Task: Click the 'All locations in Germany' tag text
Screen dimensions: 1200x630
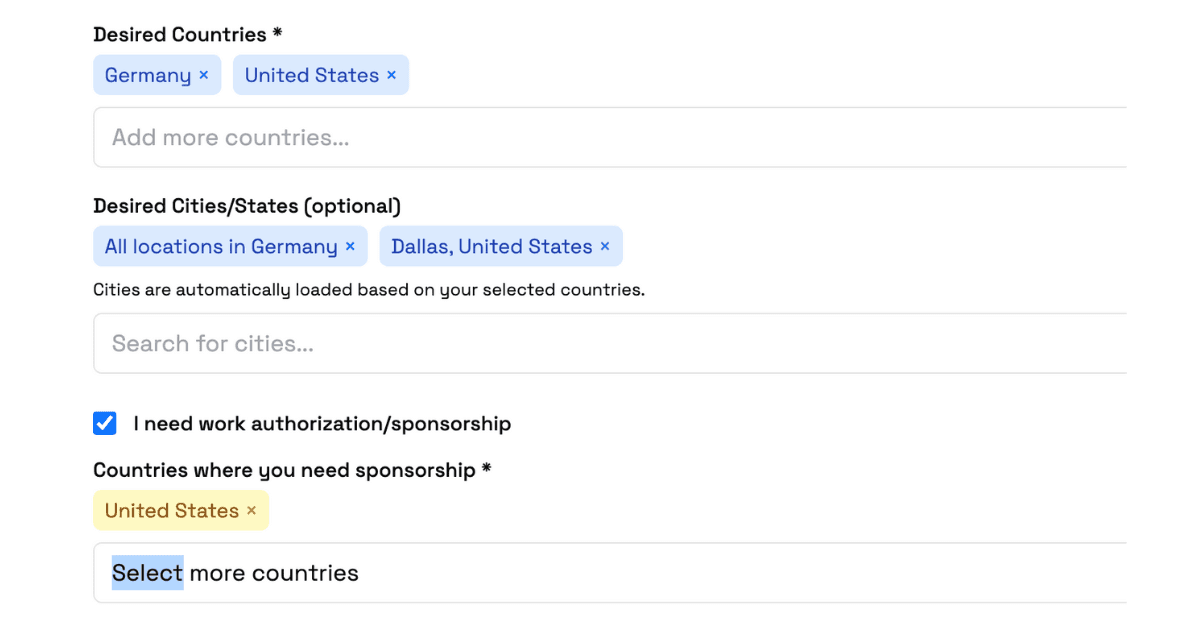Action: click(x=221, y=247)
